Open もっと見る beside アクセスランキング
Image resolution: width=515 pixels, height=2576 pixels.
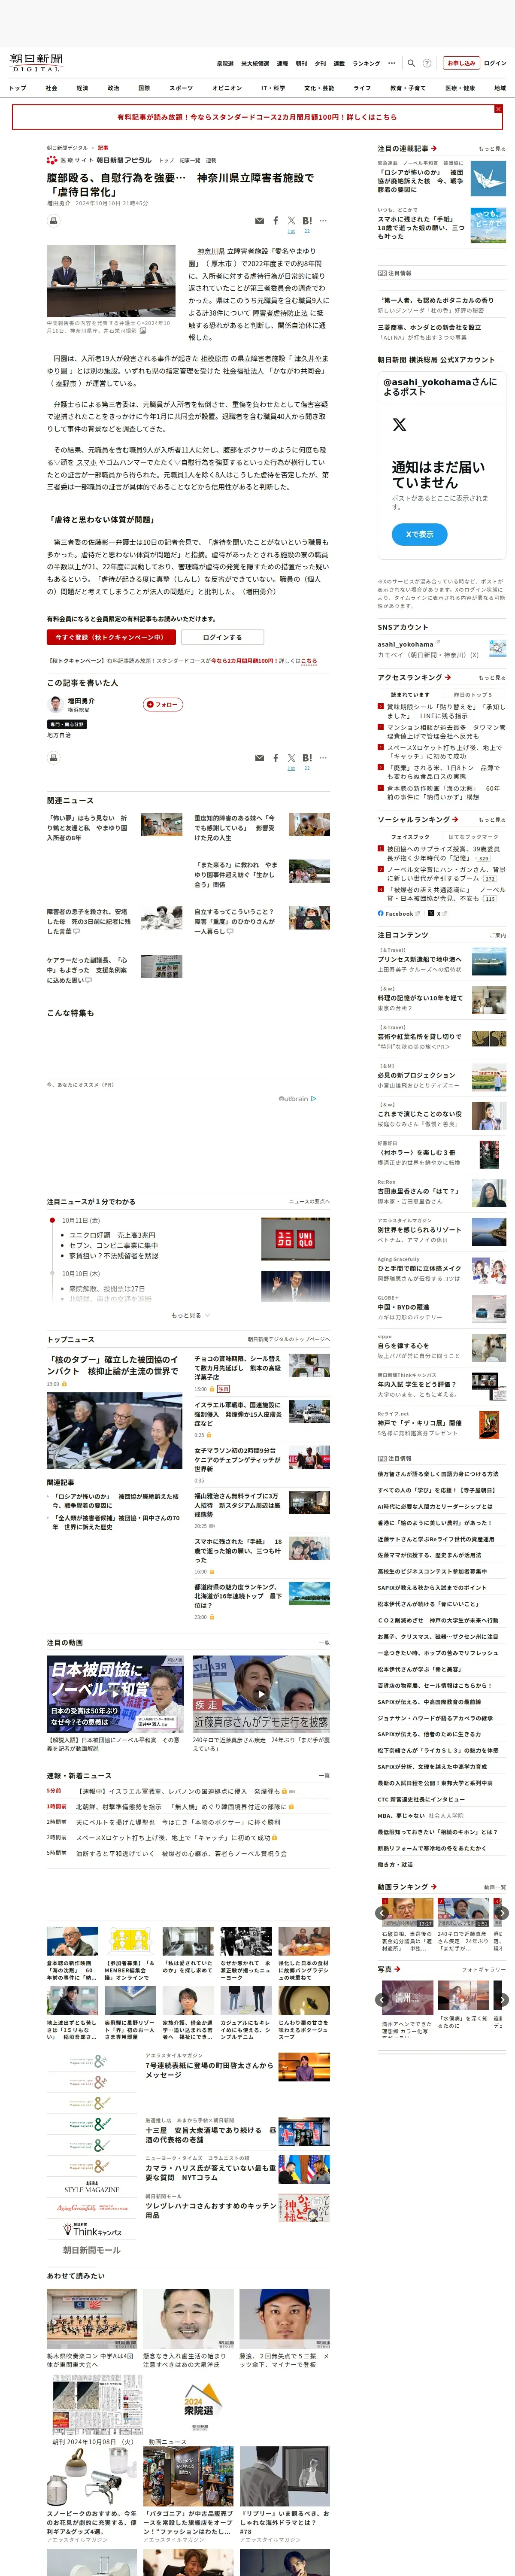click(491, 678)
